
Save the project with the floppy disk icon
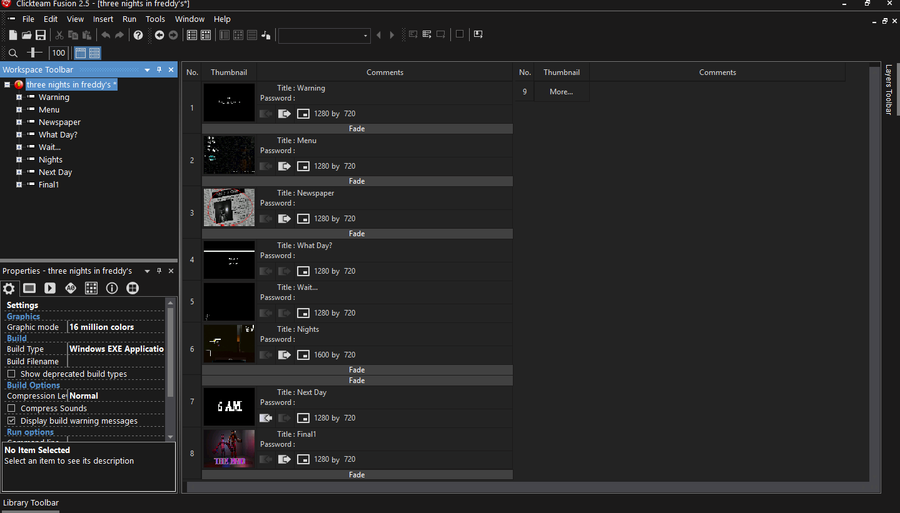point(40,35)
